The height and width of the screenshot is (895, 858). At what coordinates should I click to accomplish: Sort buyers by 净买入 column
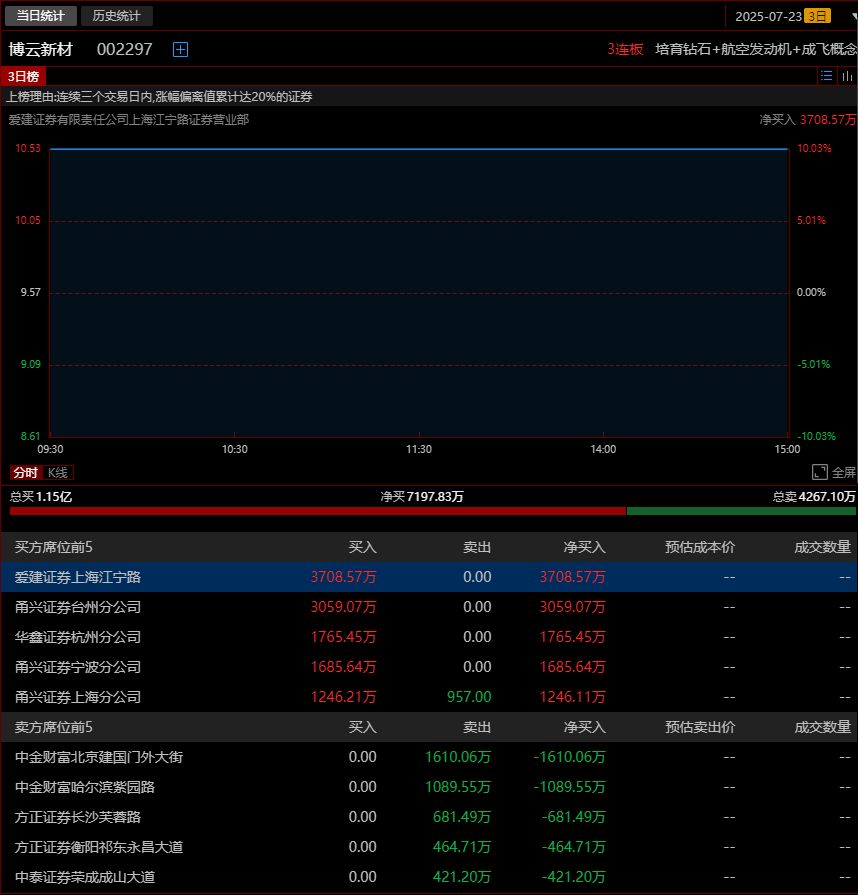click(585, 547)
